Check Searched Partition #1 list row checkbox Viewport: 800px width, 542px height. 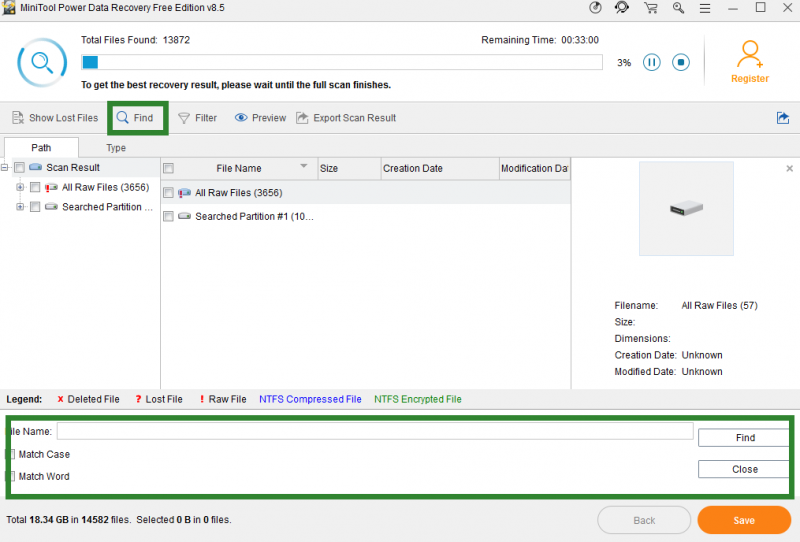click(168, 216)
